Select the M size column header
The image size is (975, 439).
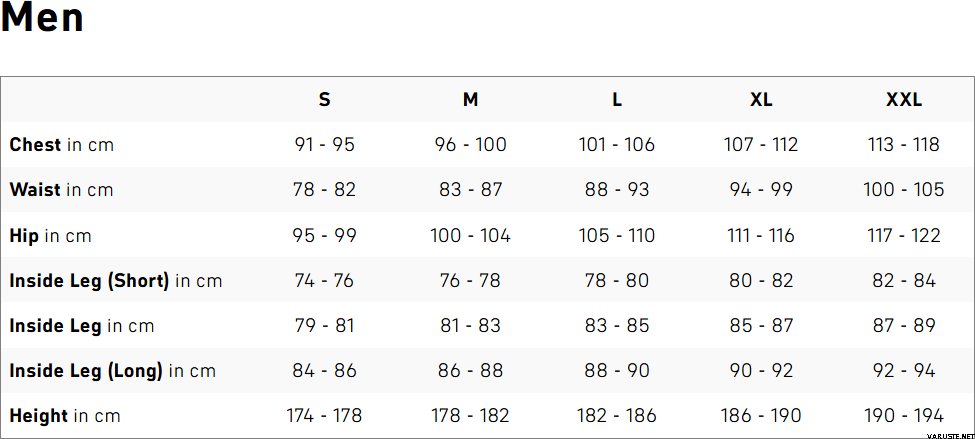[470, 100]
